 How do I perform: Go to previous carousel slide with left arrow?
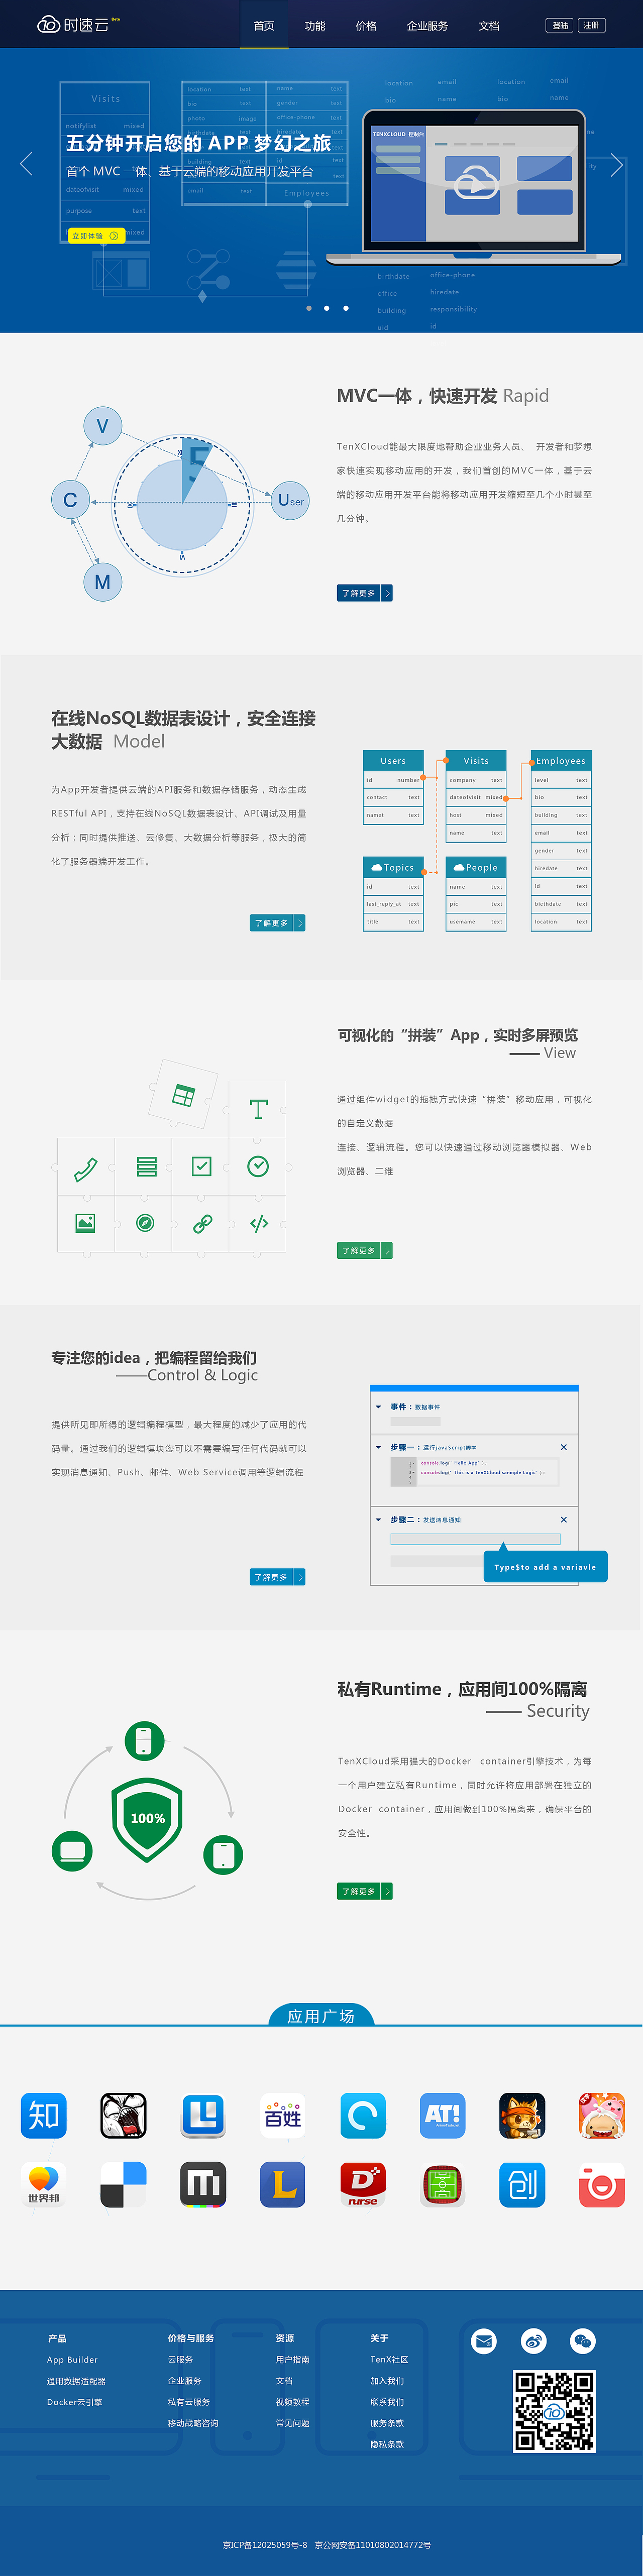[26, 164]
